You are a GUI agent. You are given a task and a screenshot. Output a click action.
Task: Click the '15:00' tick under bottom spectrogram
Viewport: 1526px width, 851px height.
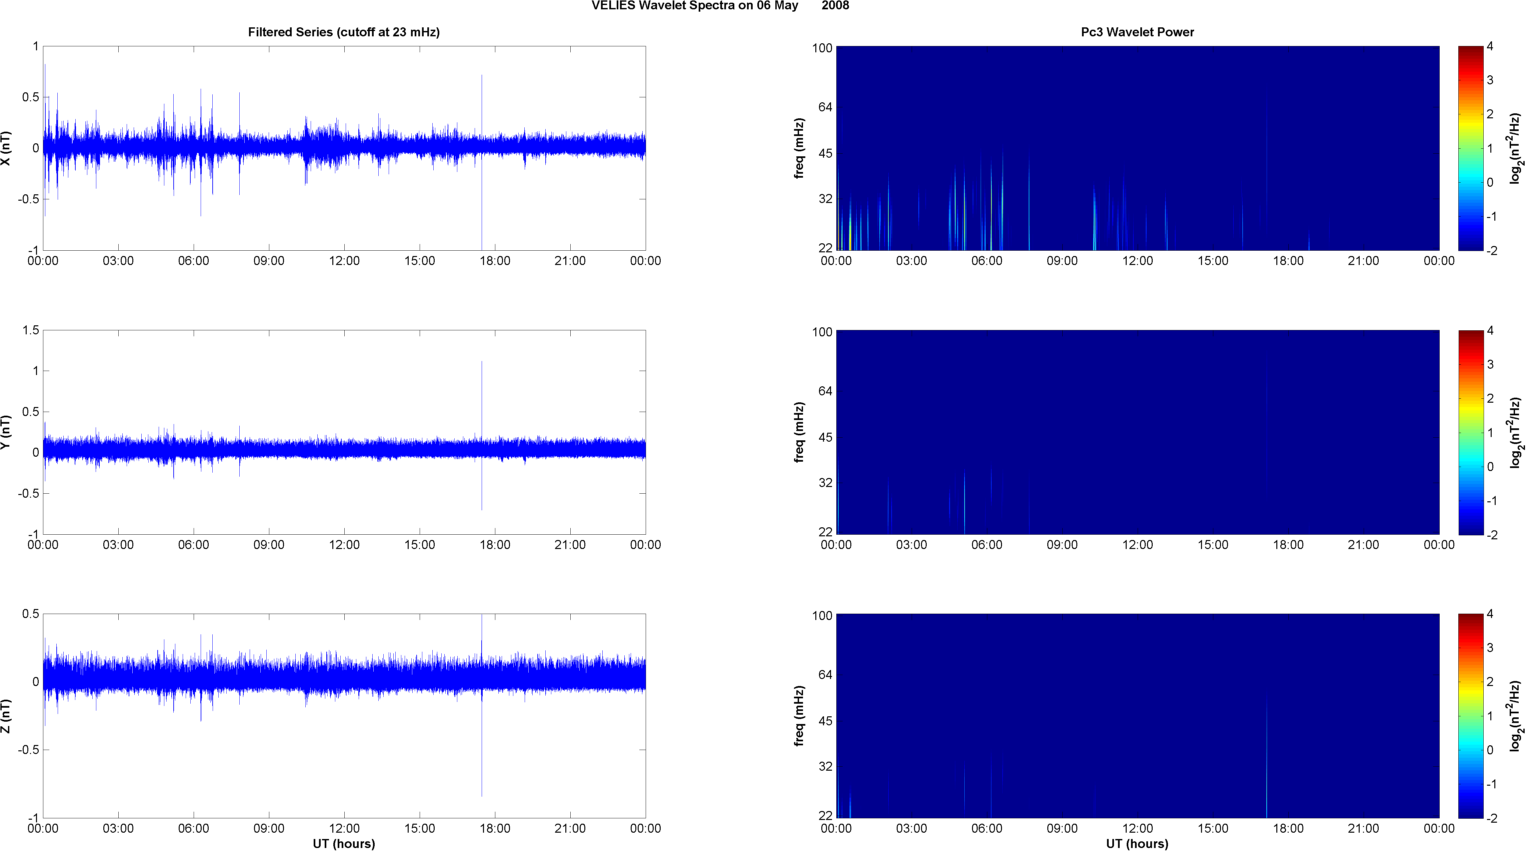coord(1213,828)
